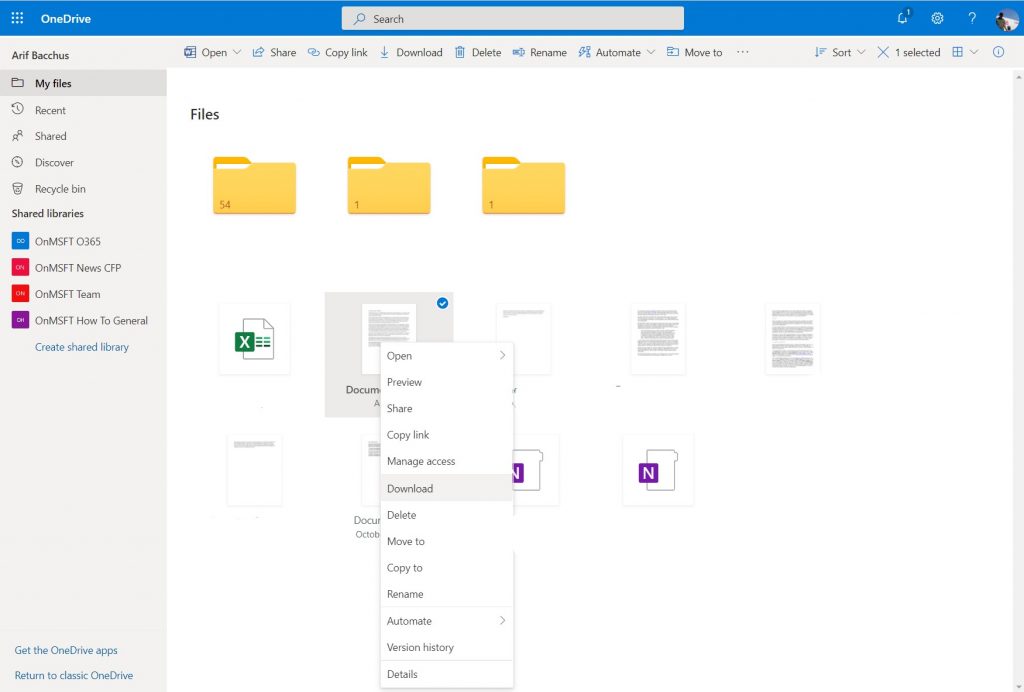The image size is (1024, 692).
Task: Click Move to in the toolbar
Action: tap(694, 52)
